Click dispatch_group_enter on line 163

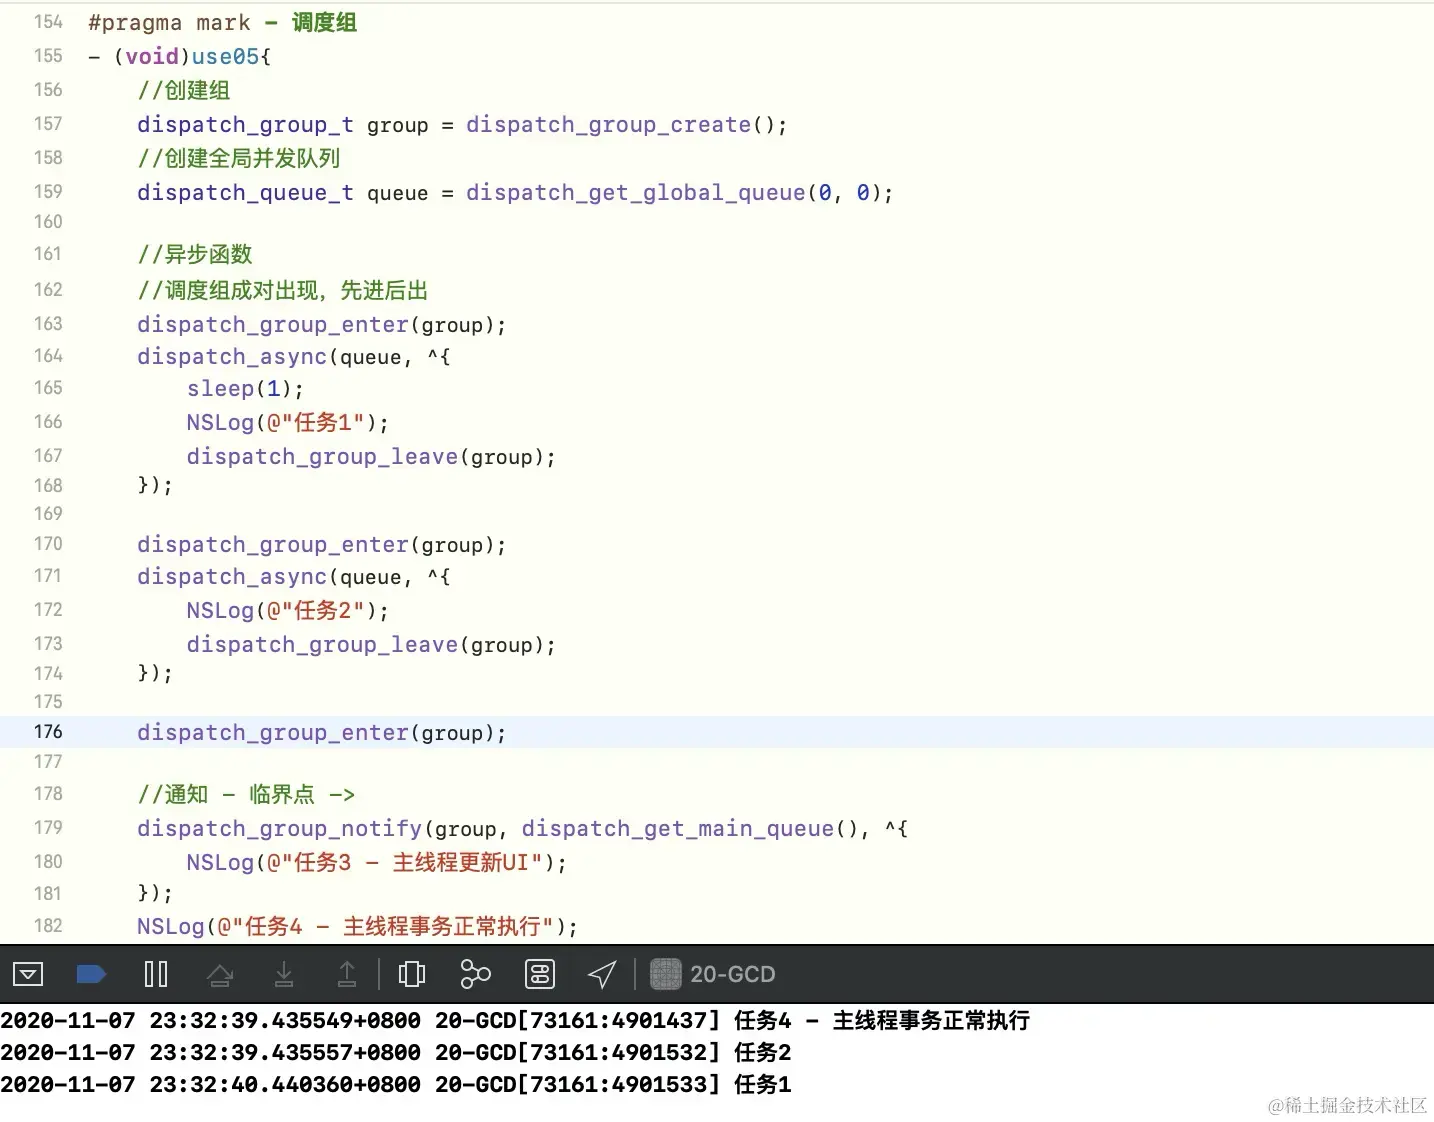273,325
